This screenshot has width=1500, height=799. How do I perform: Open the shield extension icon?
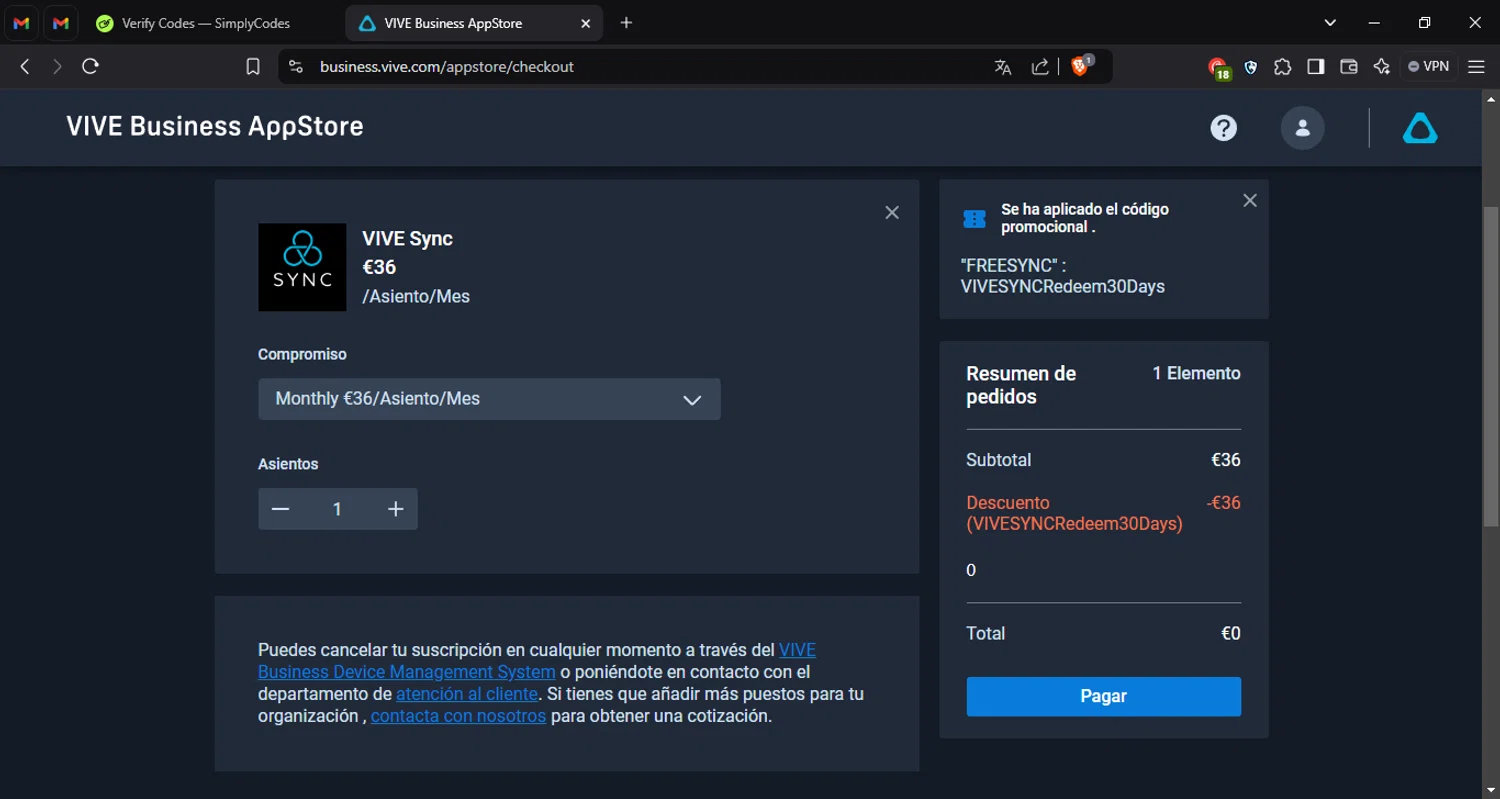pos(1251,67)
